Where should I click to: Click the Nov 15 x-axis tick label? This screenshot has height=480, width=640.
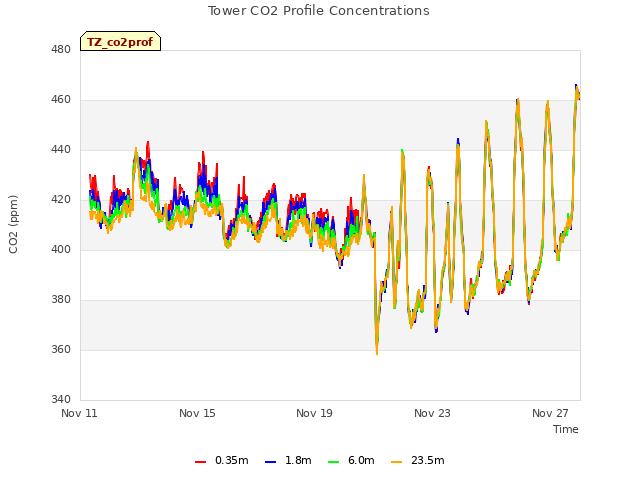click(x=197, y=413)
